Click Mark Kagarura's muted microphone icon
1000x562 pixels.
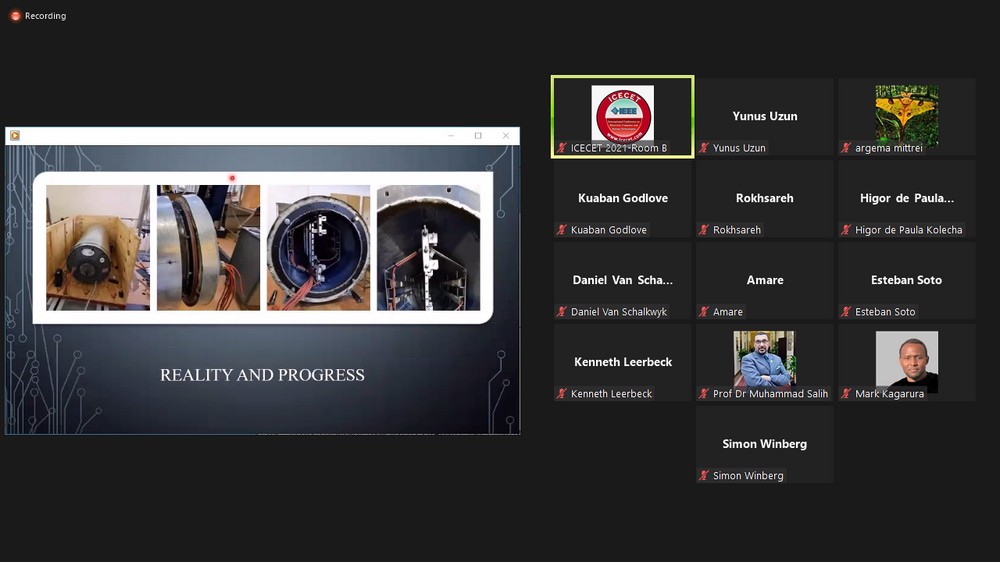(846, 394)
